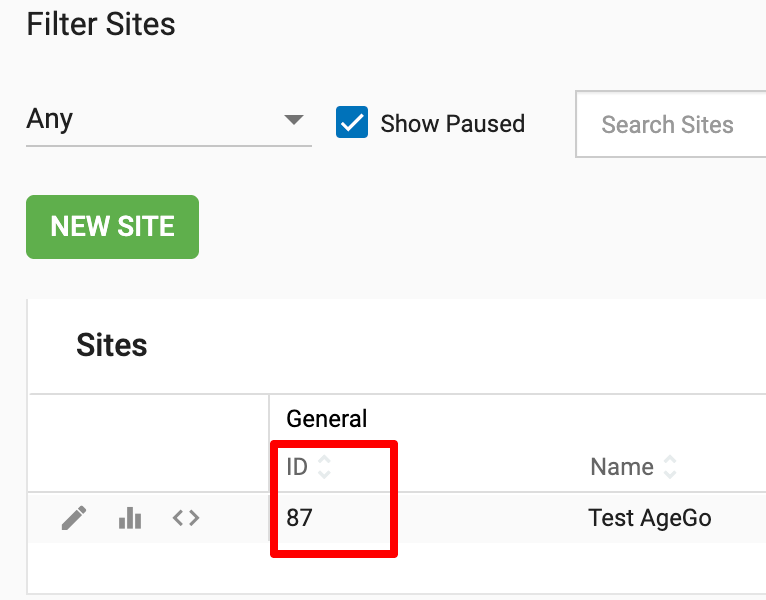Click the Test AgeGo site name
The width and height of the screenshot is (766, 600).
point(649,518)
